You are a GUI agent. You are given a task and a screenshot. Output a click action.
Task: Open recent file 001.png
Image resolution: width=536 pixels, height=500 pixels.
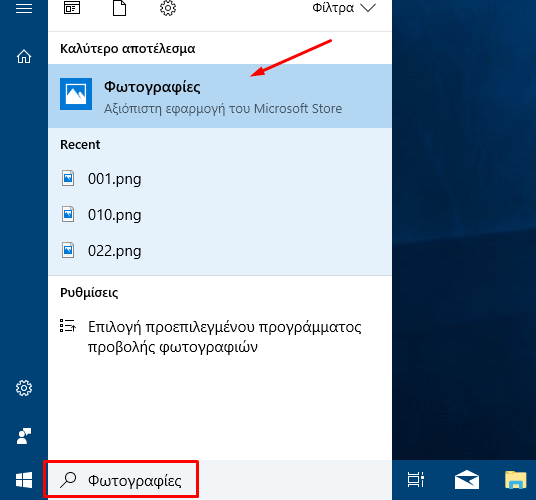(220, 179)
